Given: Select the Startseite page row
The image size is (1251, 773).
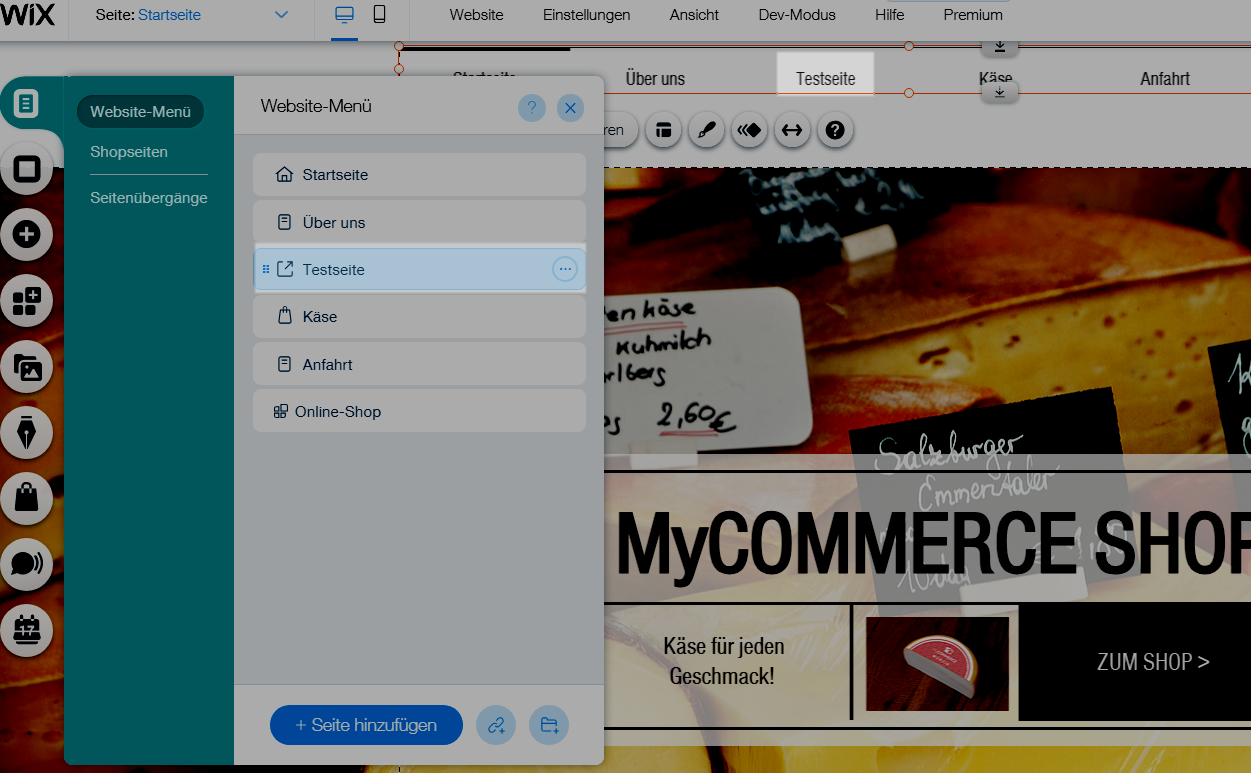Looking at the screenshot, I should point(419,174).
